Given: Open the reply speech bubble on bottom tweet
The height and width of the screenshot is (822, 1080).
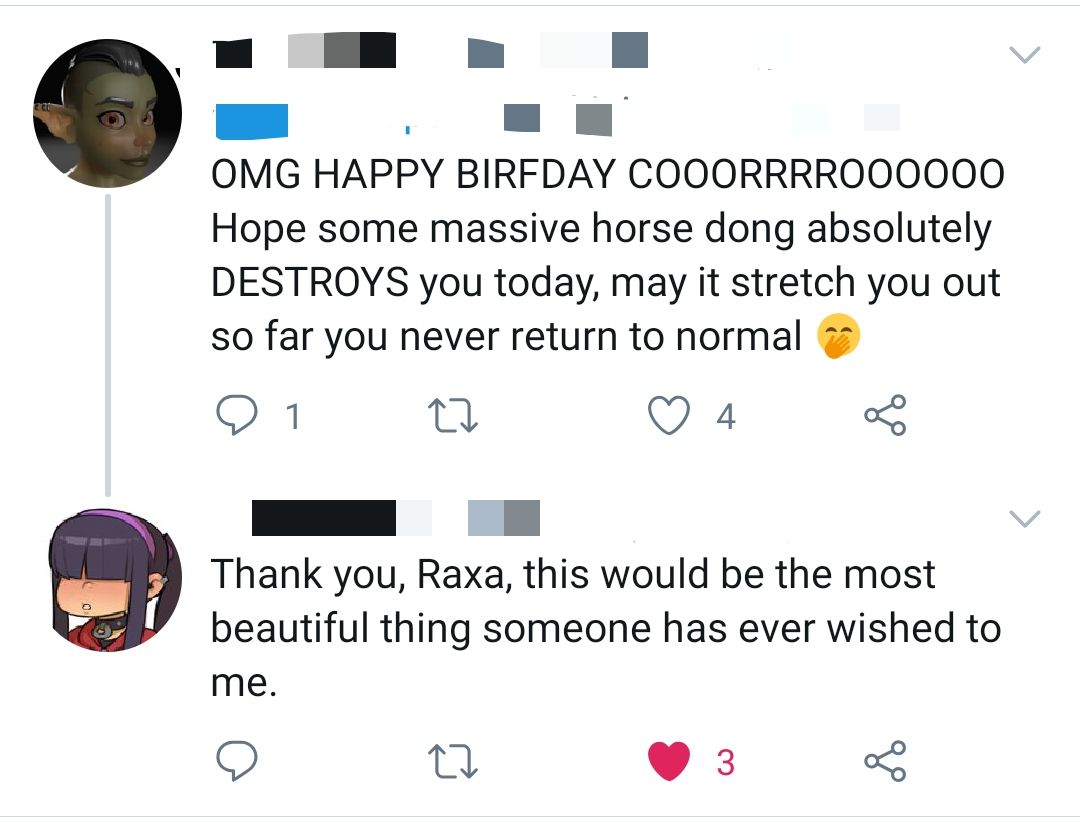Looking at the screenshot, I should [x=238, y=760].
